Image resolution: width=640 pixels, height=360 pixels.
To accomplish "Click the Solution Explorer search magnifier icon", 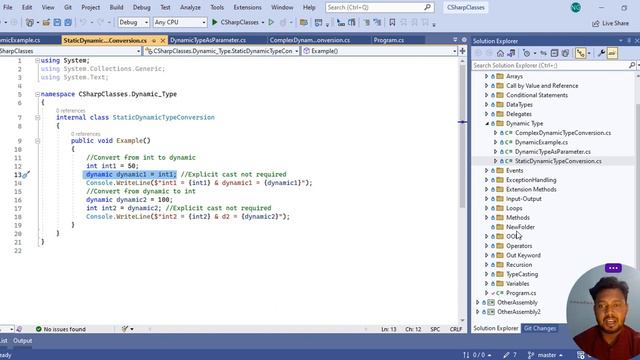I will (x=632, y=65).
